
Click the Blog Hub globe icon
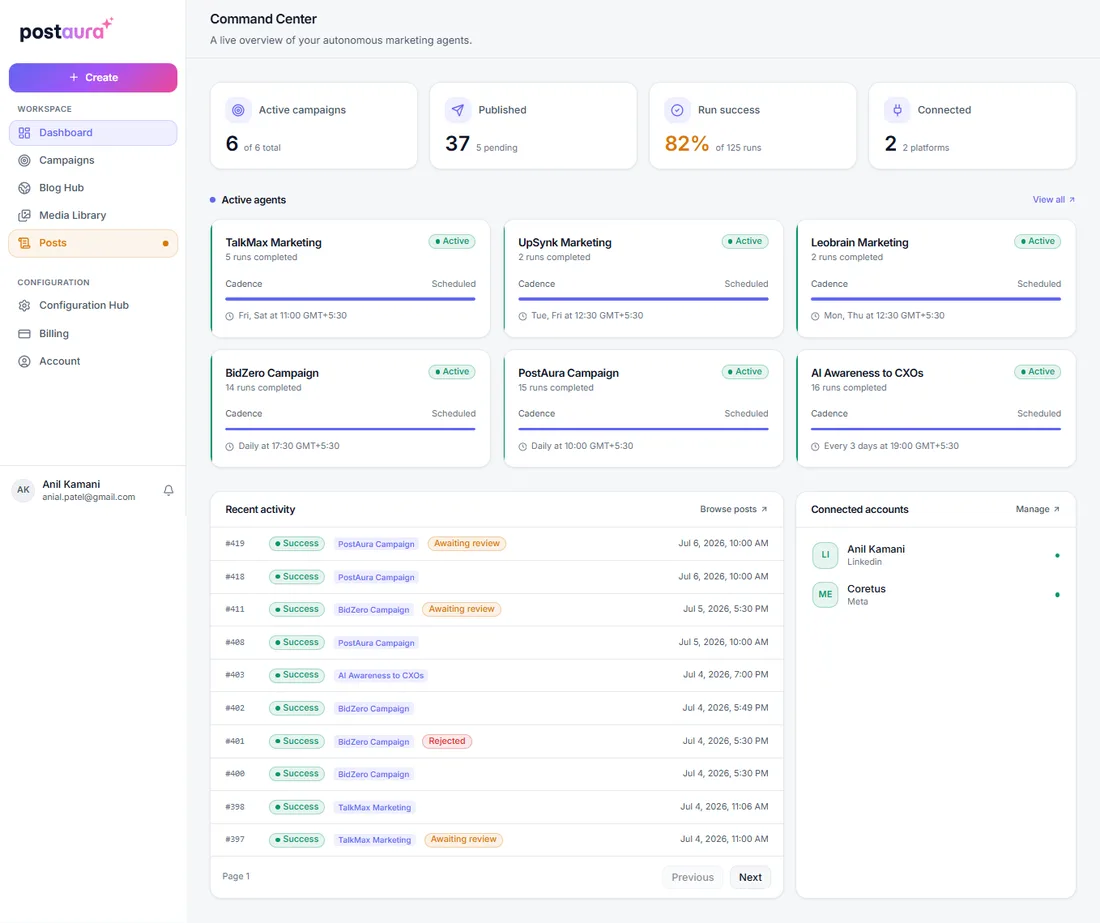[25, 188]
